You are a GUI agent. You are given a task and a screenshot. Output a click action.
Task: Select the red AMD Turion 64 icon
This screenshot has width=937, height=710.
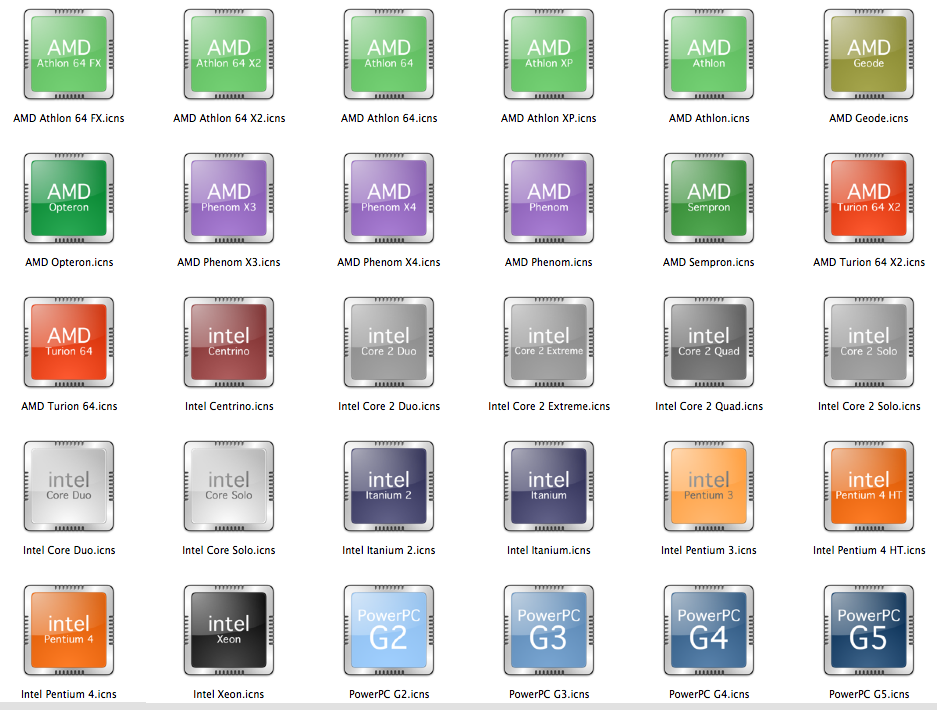[x=69, y=342]
